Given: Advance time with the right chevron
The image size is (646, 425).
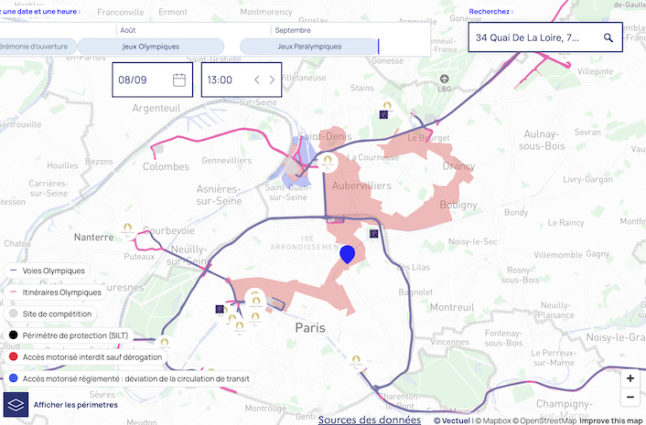Looking at the screenshot, I should click(272, 80).
